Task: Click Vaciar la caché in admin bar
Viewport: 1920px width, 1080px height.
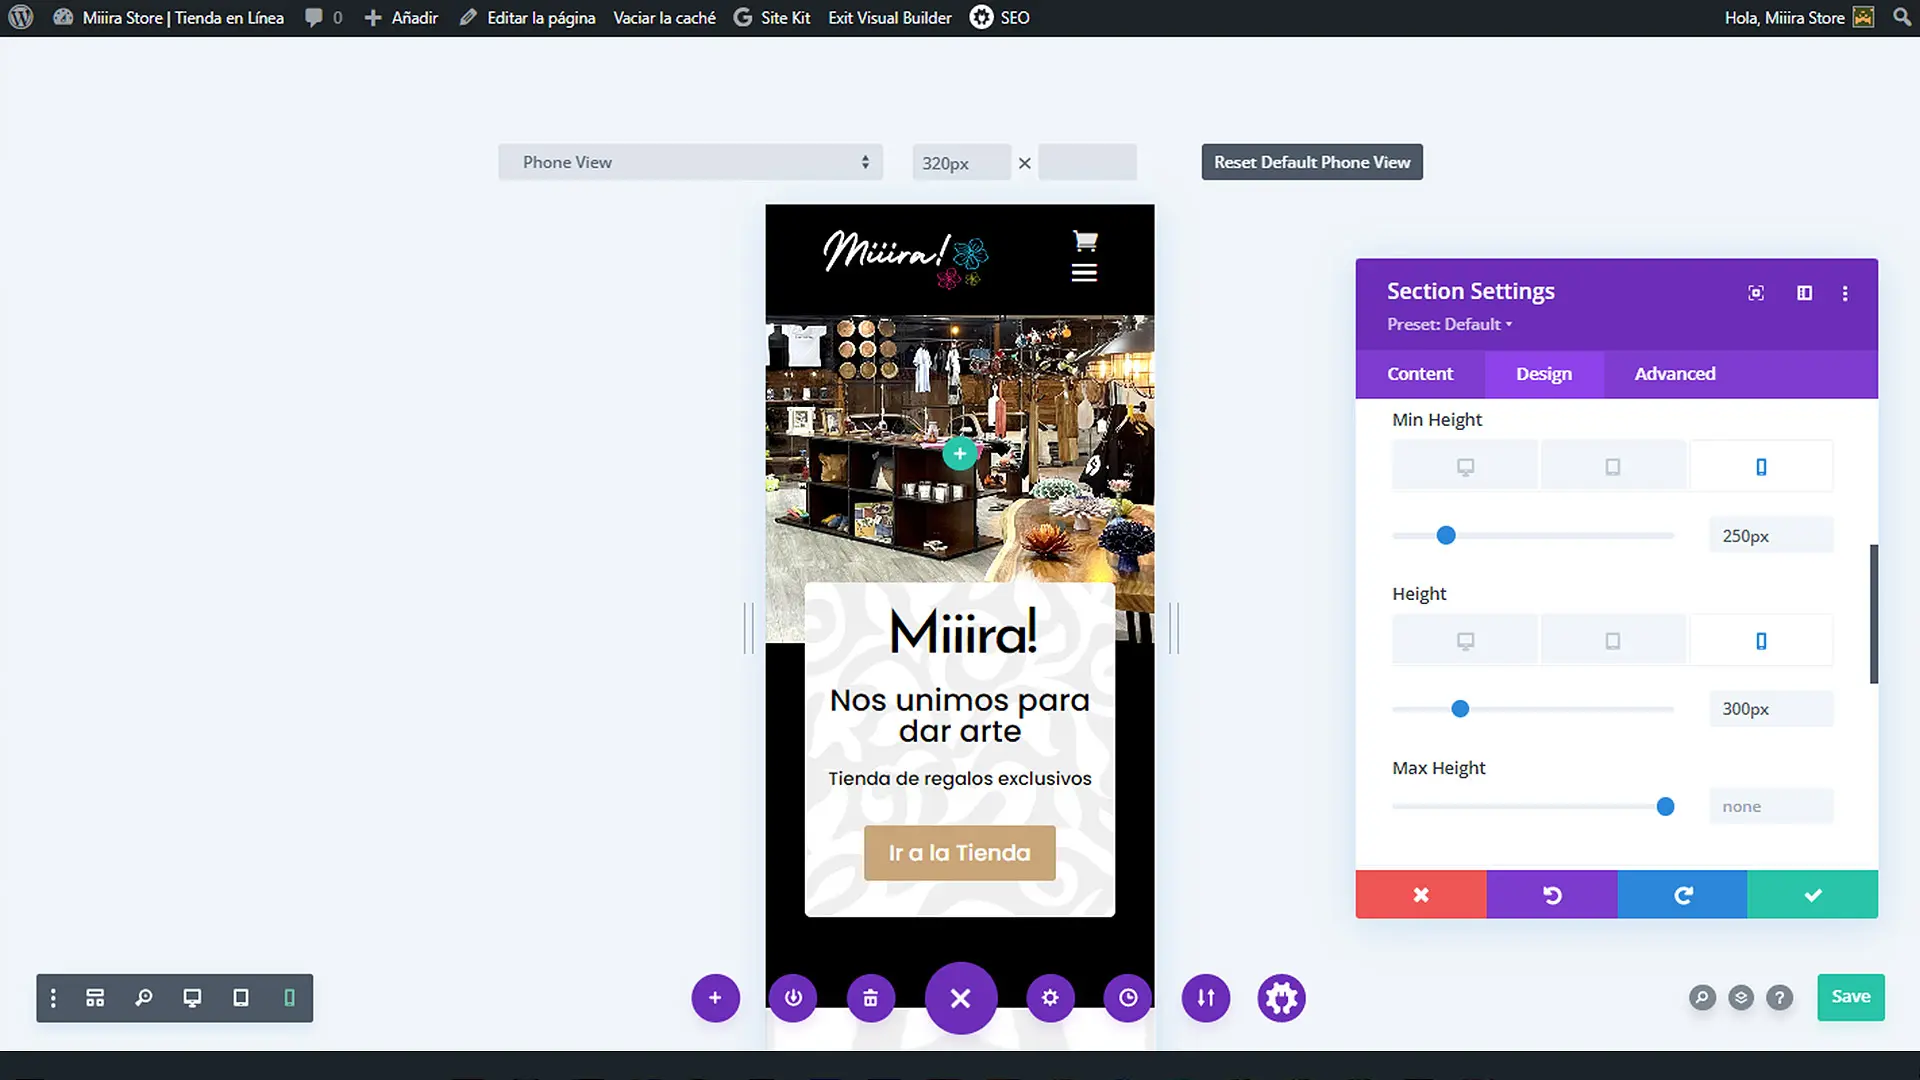Action: [x=664, y=17]
